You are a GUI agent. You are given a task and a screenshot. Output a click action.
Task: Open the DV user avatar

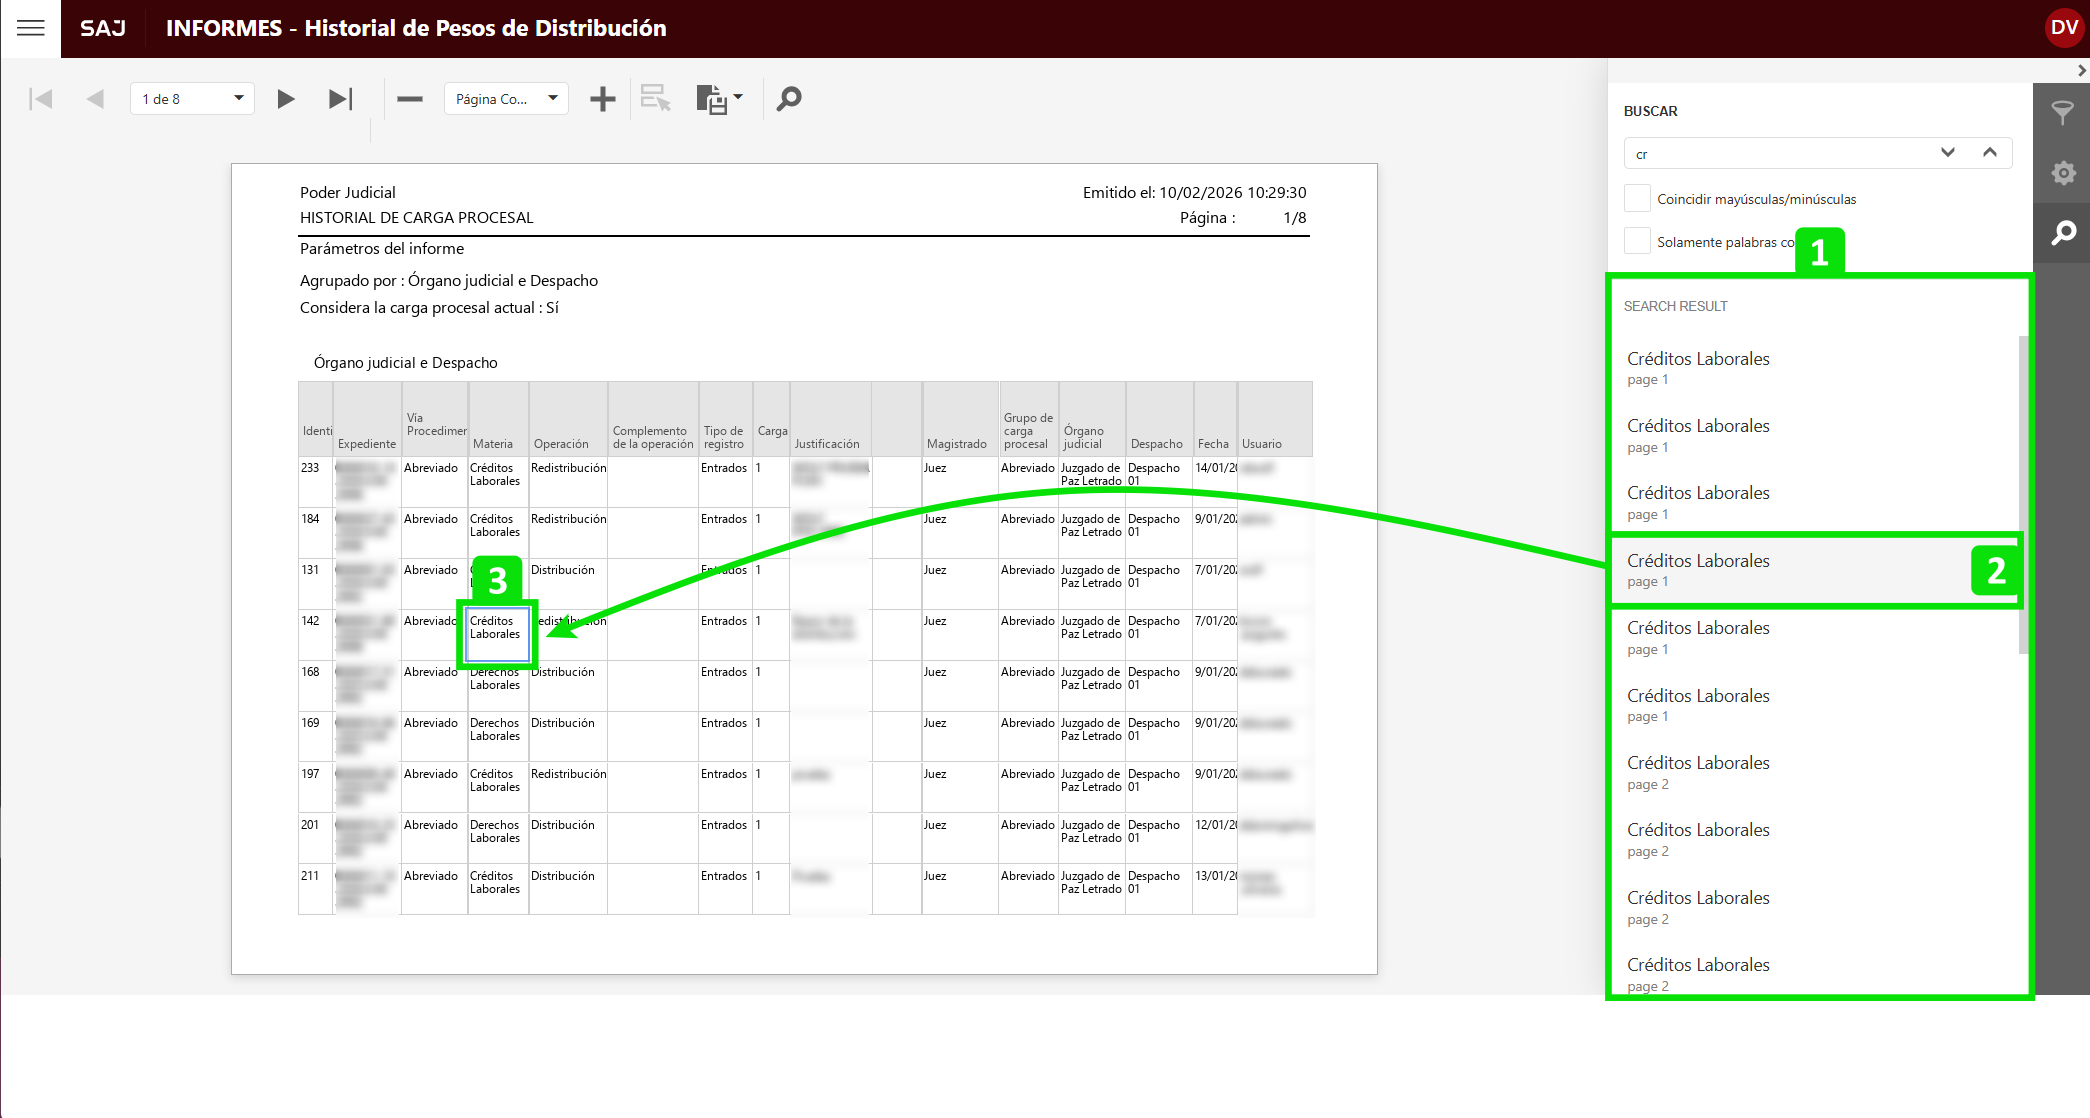(2063, 28)
